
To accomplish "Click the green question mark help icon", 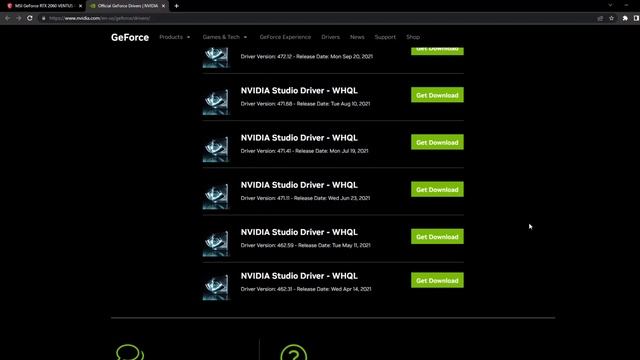I will click(x=293, y=353).
